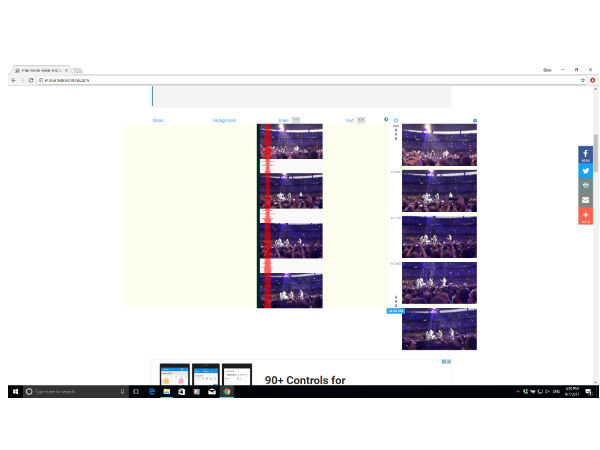Viewport: 600px width, 450px height.
Task: Click the print icon in share sidebar
Action: tap(586, 185)
